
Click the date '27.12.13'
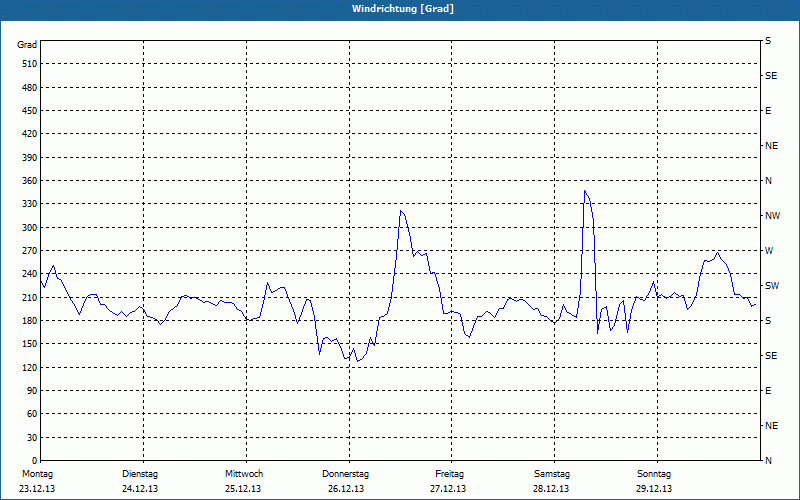(x=448, y=489)
